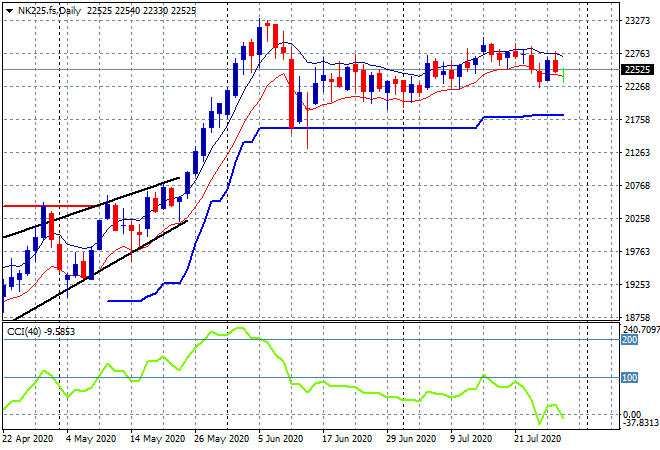Click the date label 22 Apr 2020
Image resolution: width=660 pixels, height=450 pixels.
click(x=28, y=439)
